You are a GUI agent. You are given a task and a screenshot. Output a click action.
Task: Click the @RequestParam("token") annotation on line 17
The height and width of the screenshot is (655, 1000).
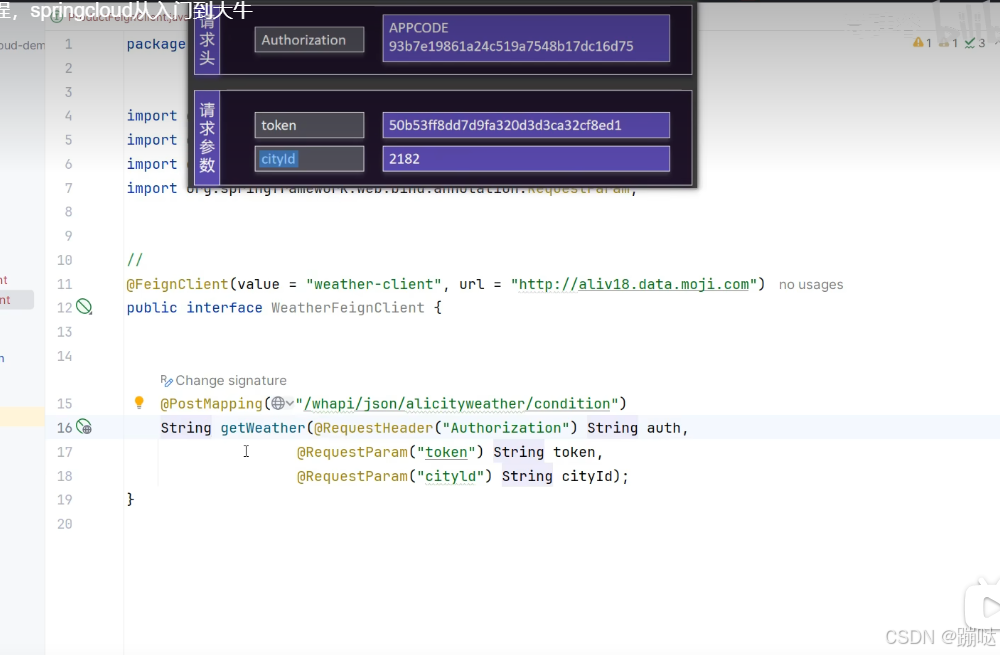[390, 452]
